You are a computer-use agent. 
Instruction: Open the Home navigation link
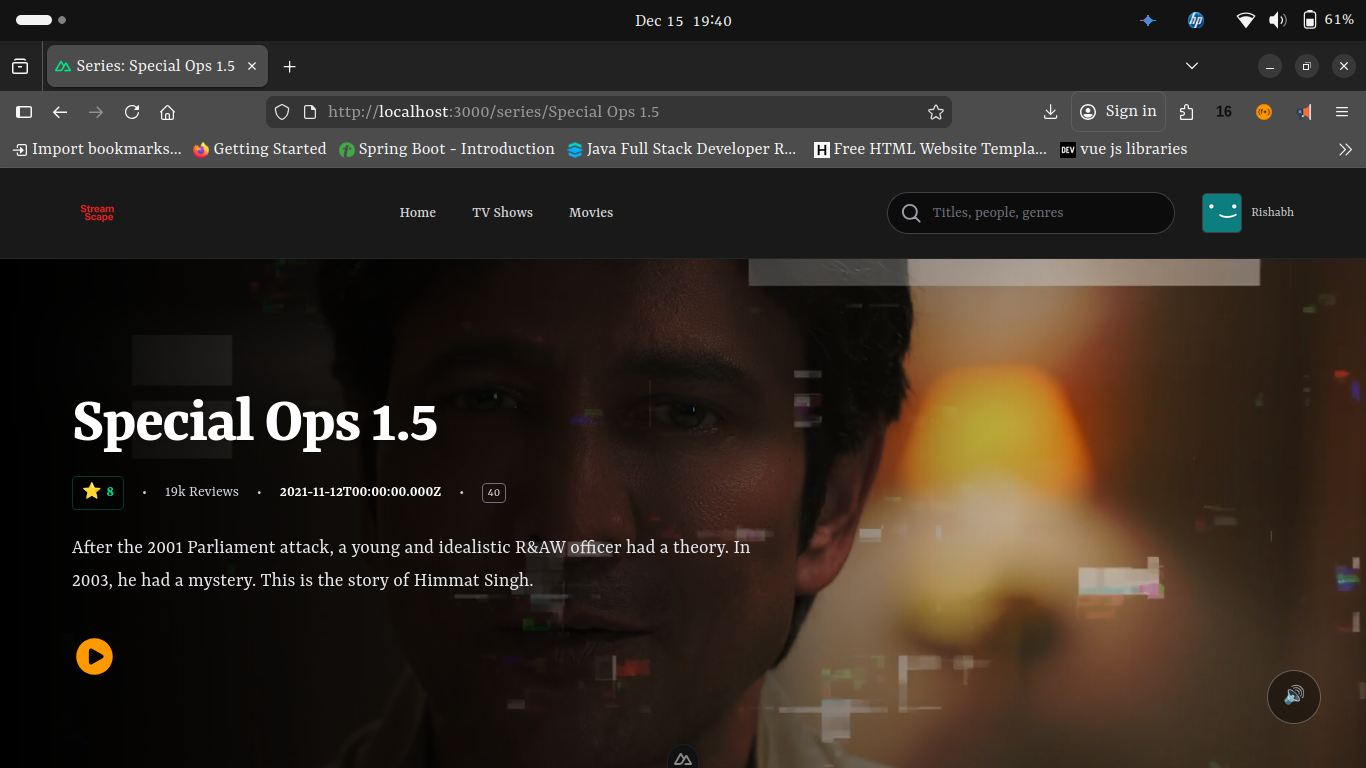tap(417, 213)
